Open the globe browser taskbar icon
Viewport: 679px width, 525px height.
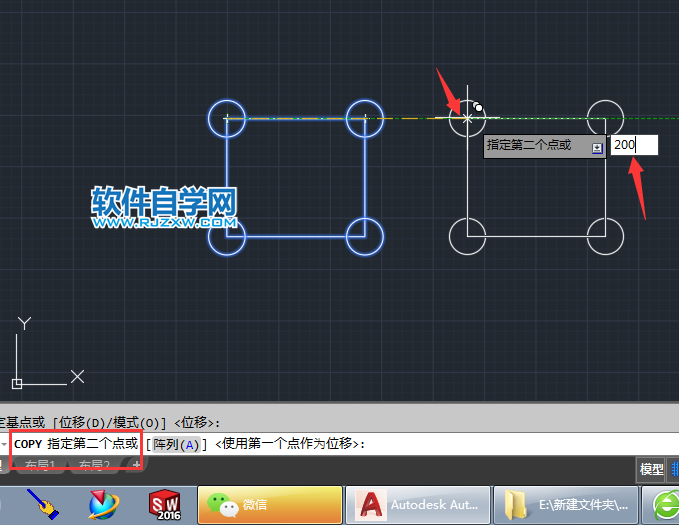click(103, 505)
